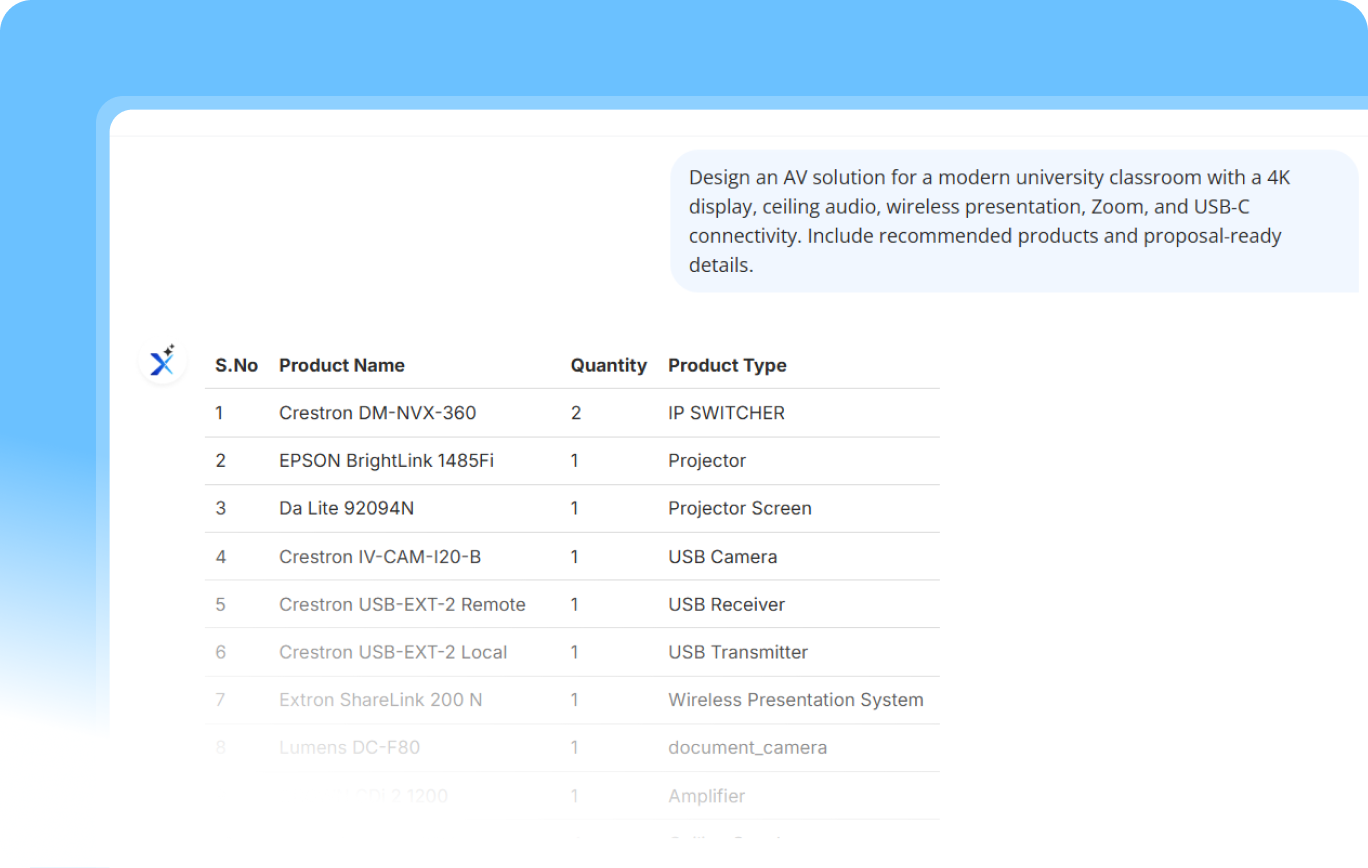The width and height of the screenshot is (1368, 868).
Task: Click serial number 4 in the IV-CAM row
Action: click(221, 557)
